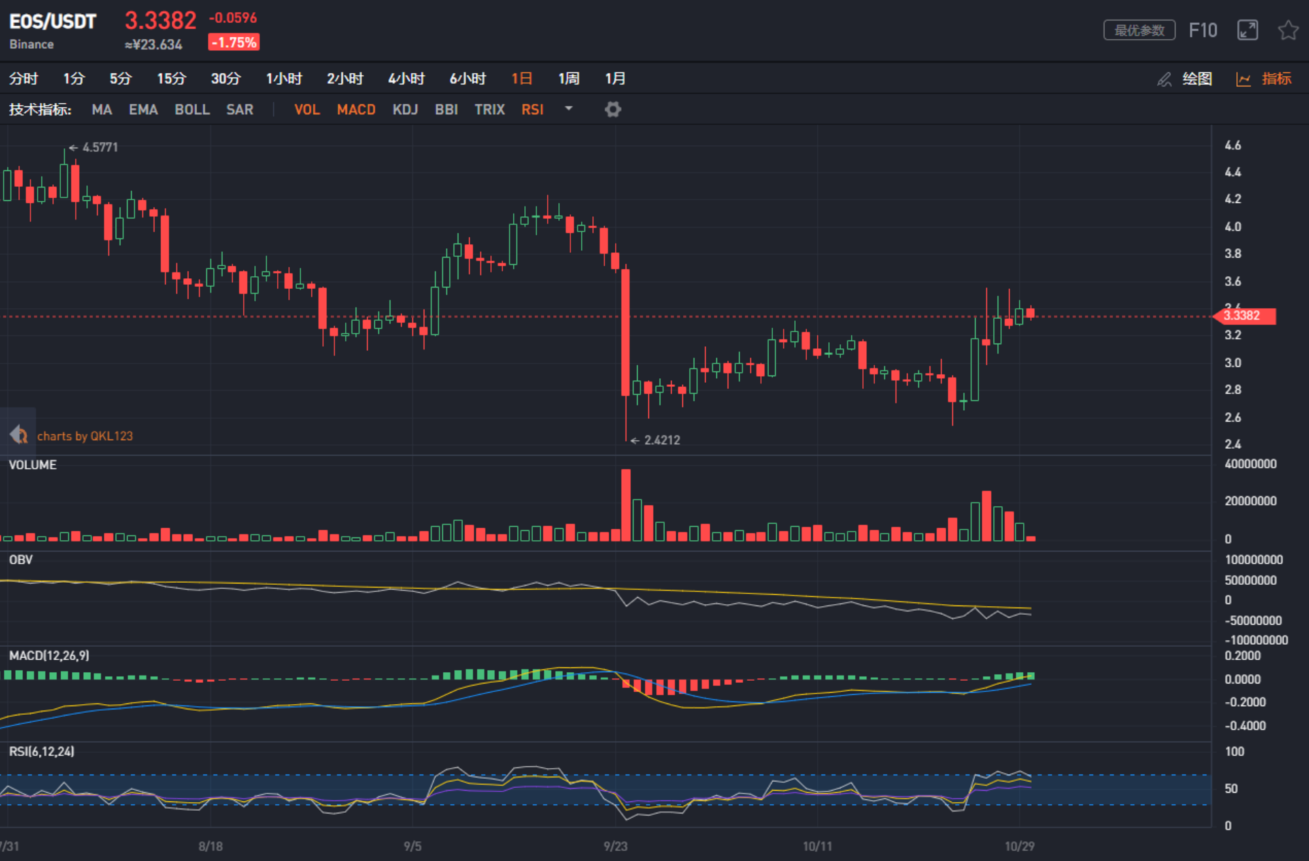Click the -1.75% change badge

point(233,42)
